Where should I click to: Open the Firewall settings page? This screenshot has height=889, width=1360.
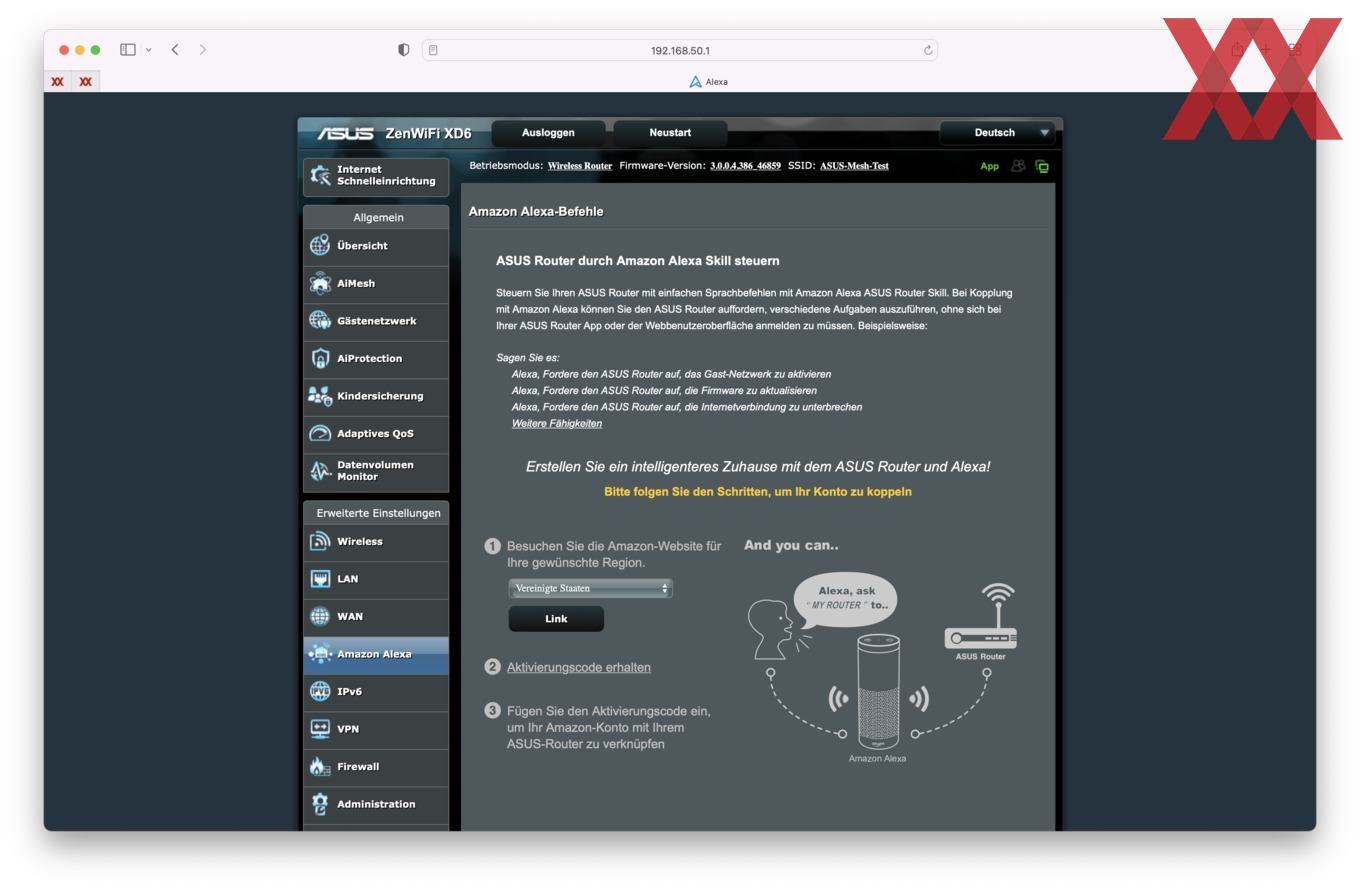coord(376,767)
